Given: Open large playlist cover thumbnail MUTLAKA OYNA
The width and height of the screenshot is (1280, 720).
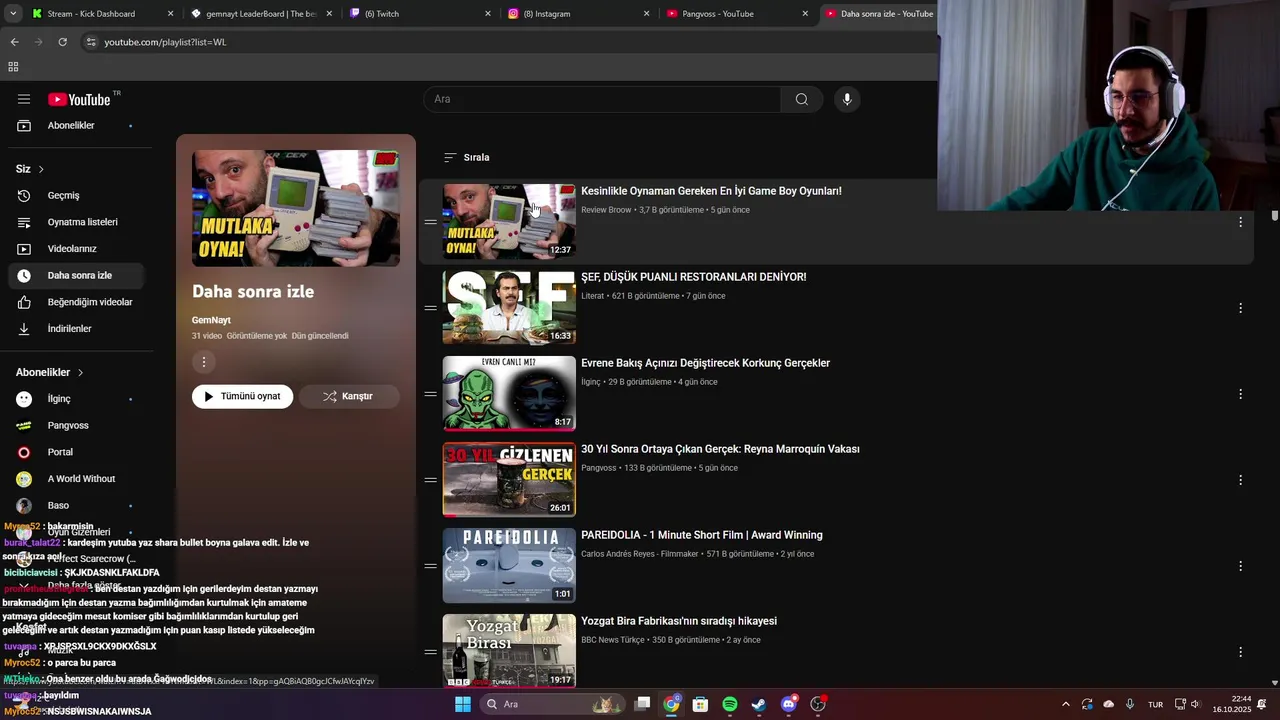Looking at the screenshot, I should (296, 208).
